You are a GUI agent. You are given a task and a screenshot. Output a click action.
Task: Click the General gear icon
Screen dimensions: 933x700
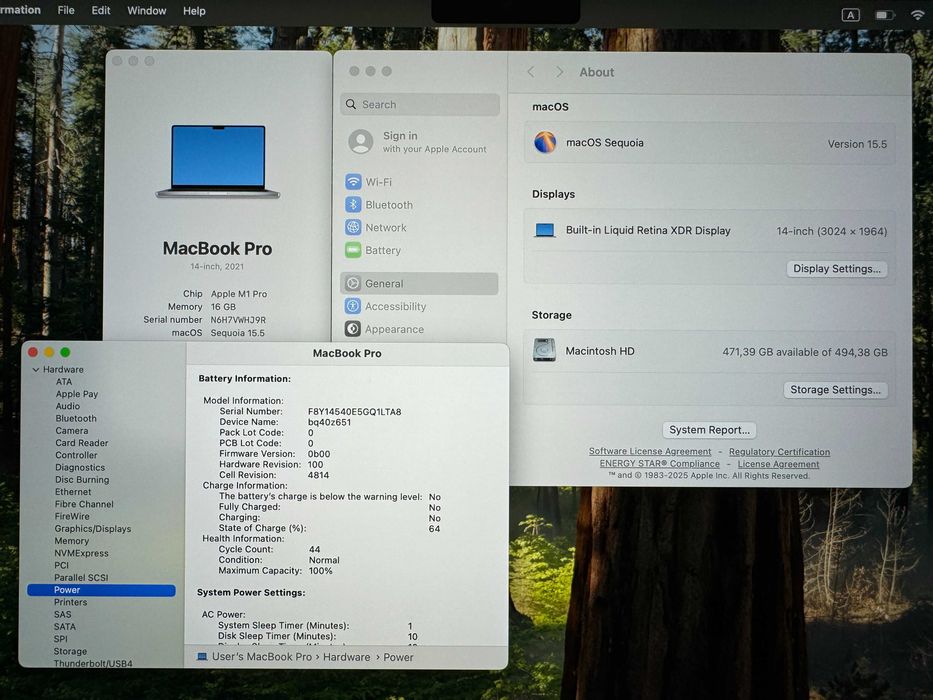pyautogui.click(x=353, y=283)
